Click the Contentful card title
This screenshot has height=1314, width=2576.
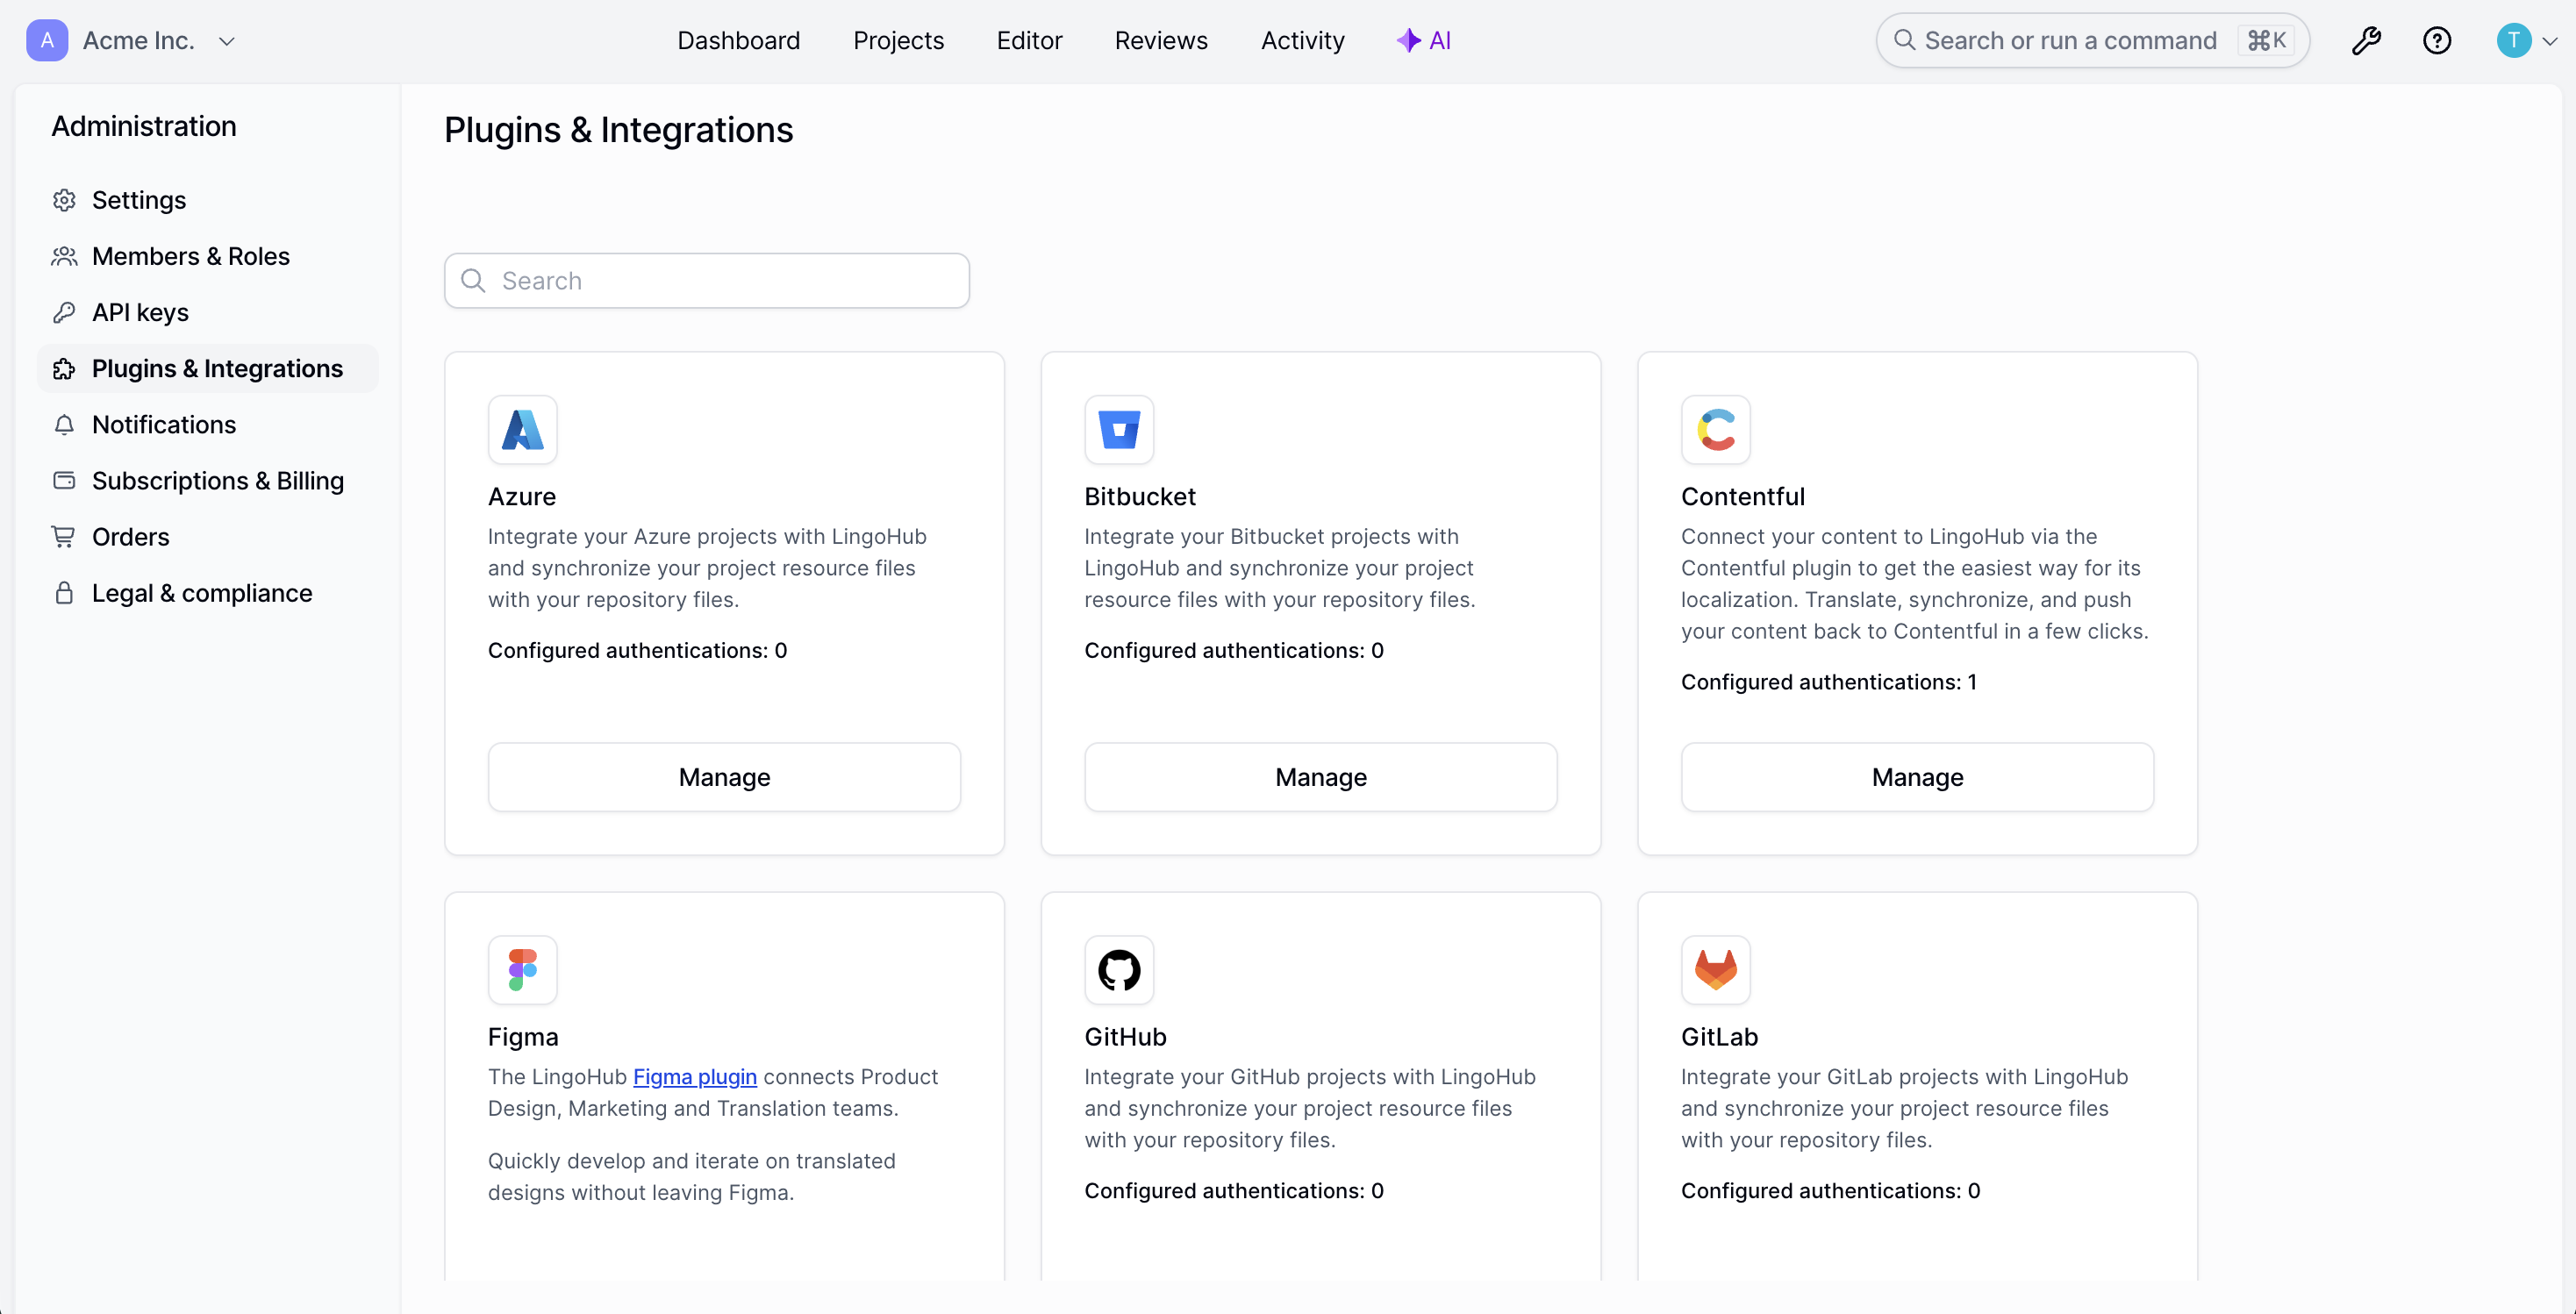(x=1743, y=496)
